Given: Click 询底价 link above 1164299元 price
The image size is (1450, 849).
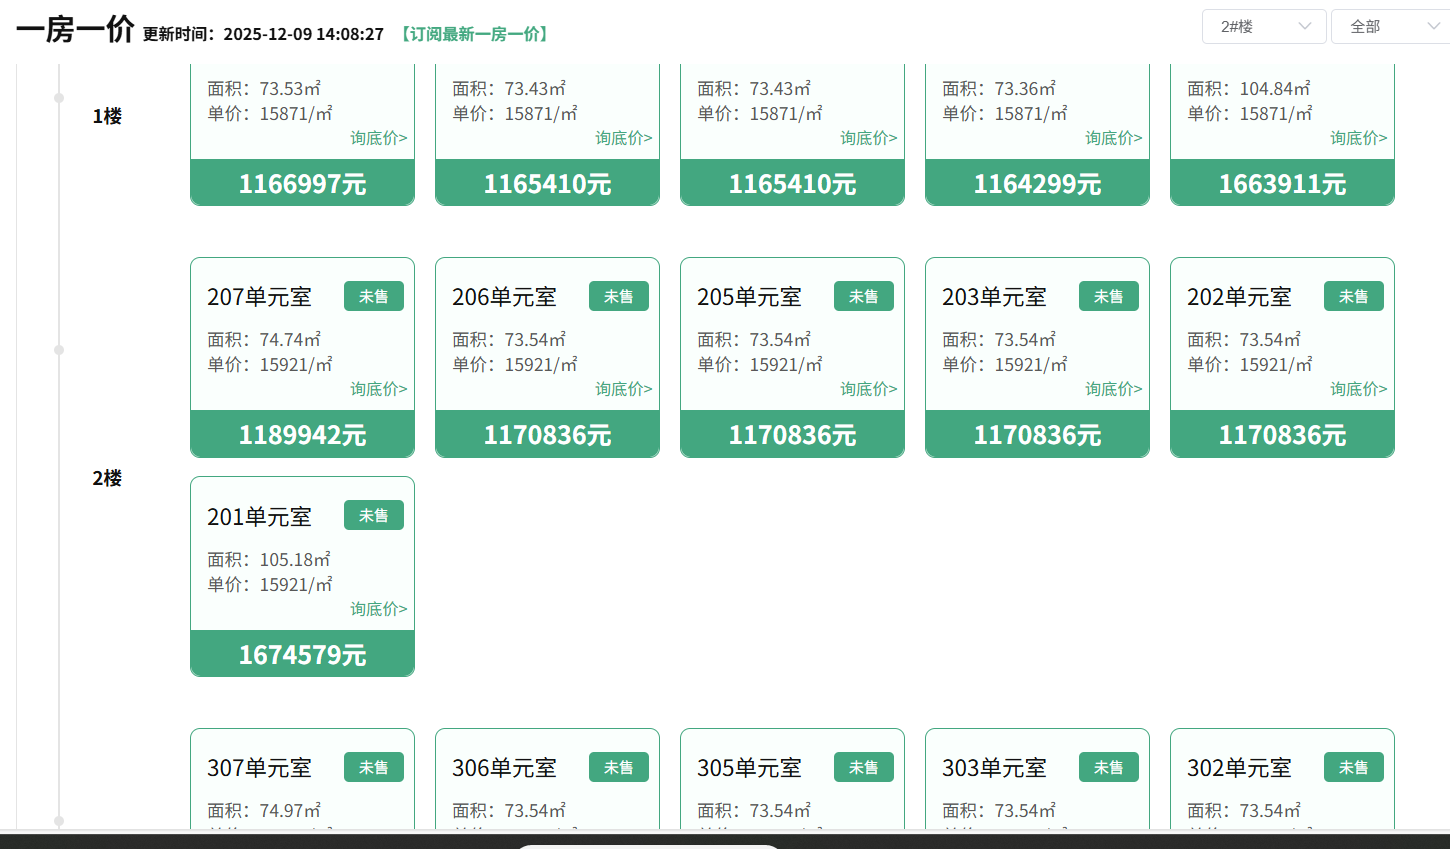Looking at the screenshot, I should (1113, 138).
